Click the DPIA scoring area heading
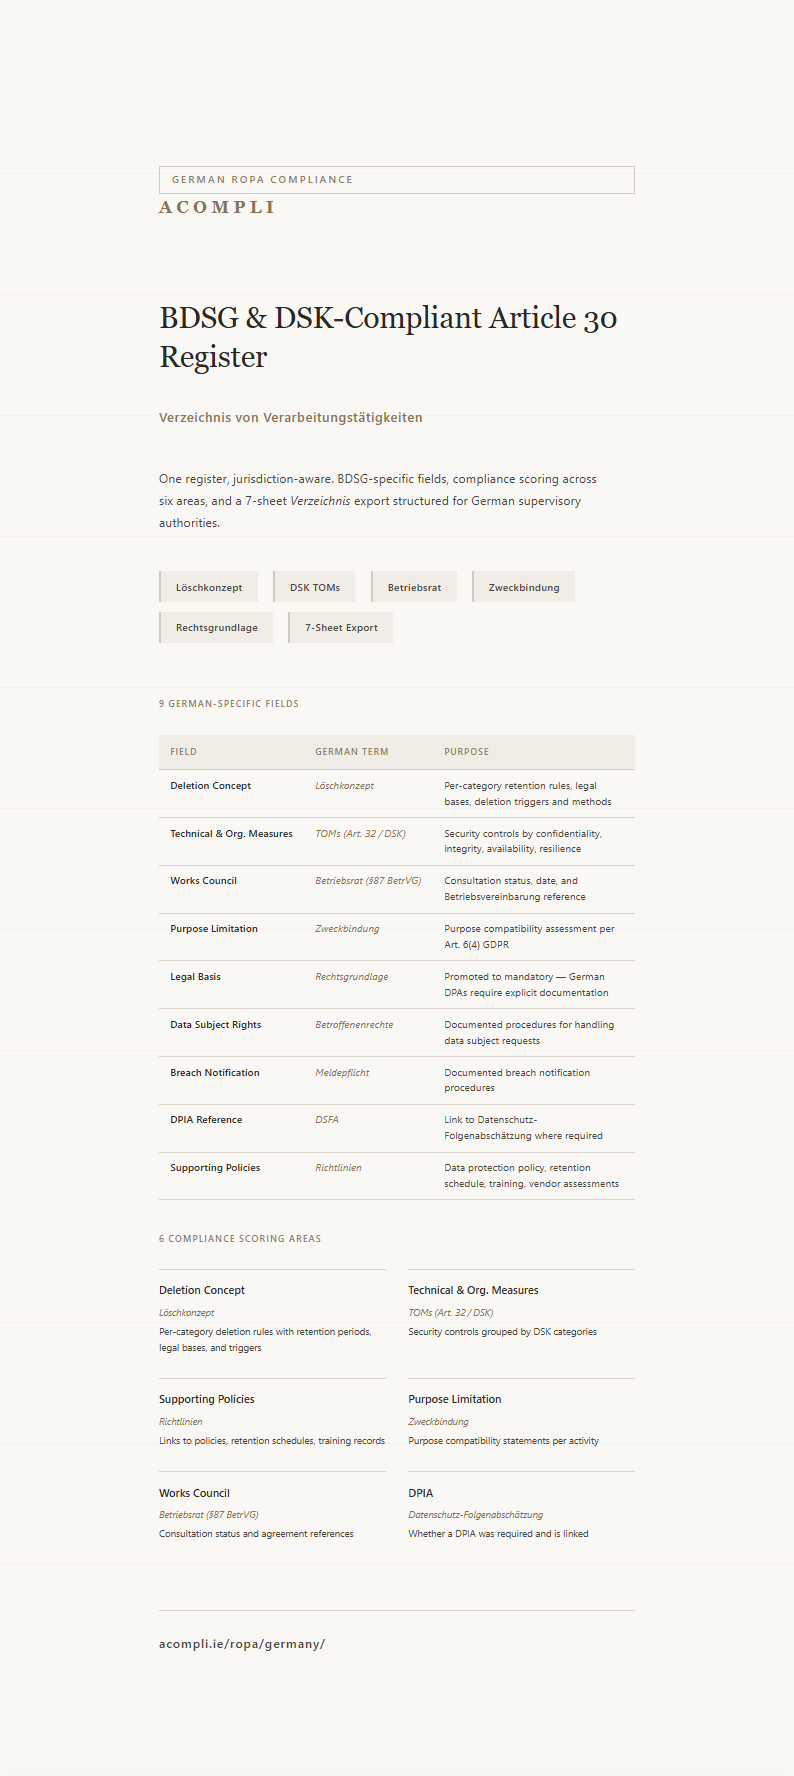The height and width of the screenshot is (1776, 794). point(421,1493)
